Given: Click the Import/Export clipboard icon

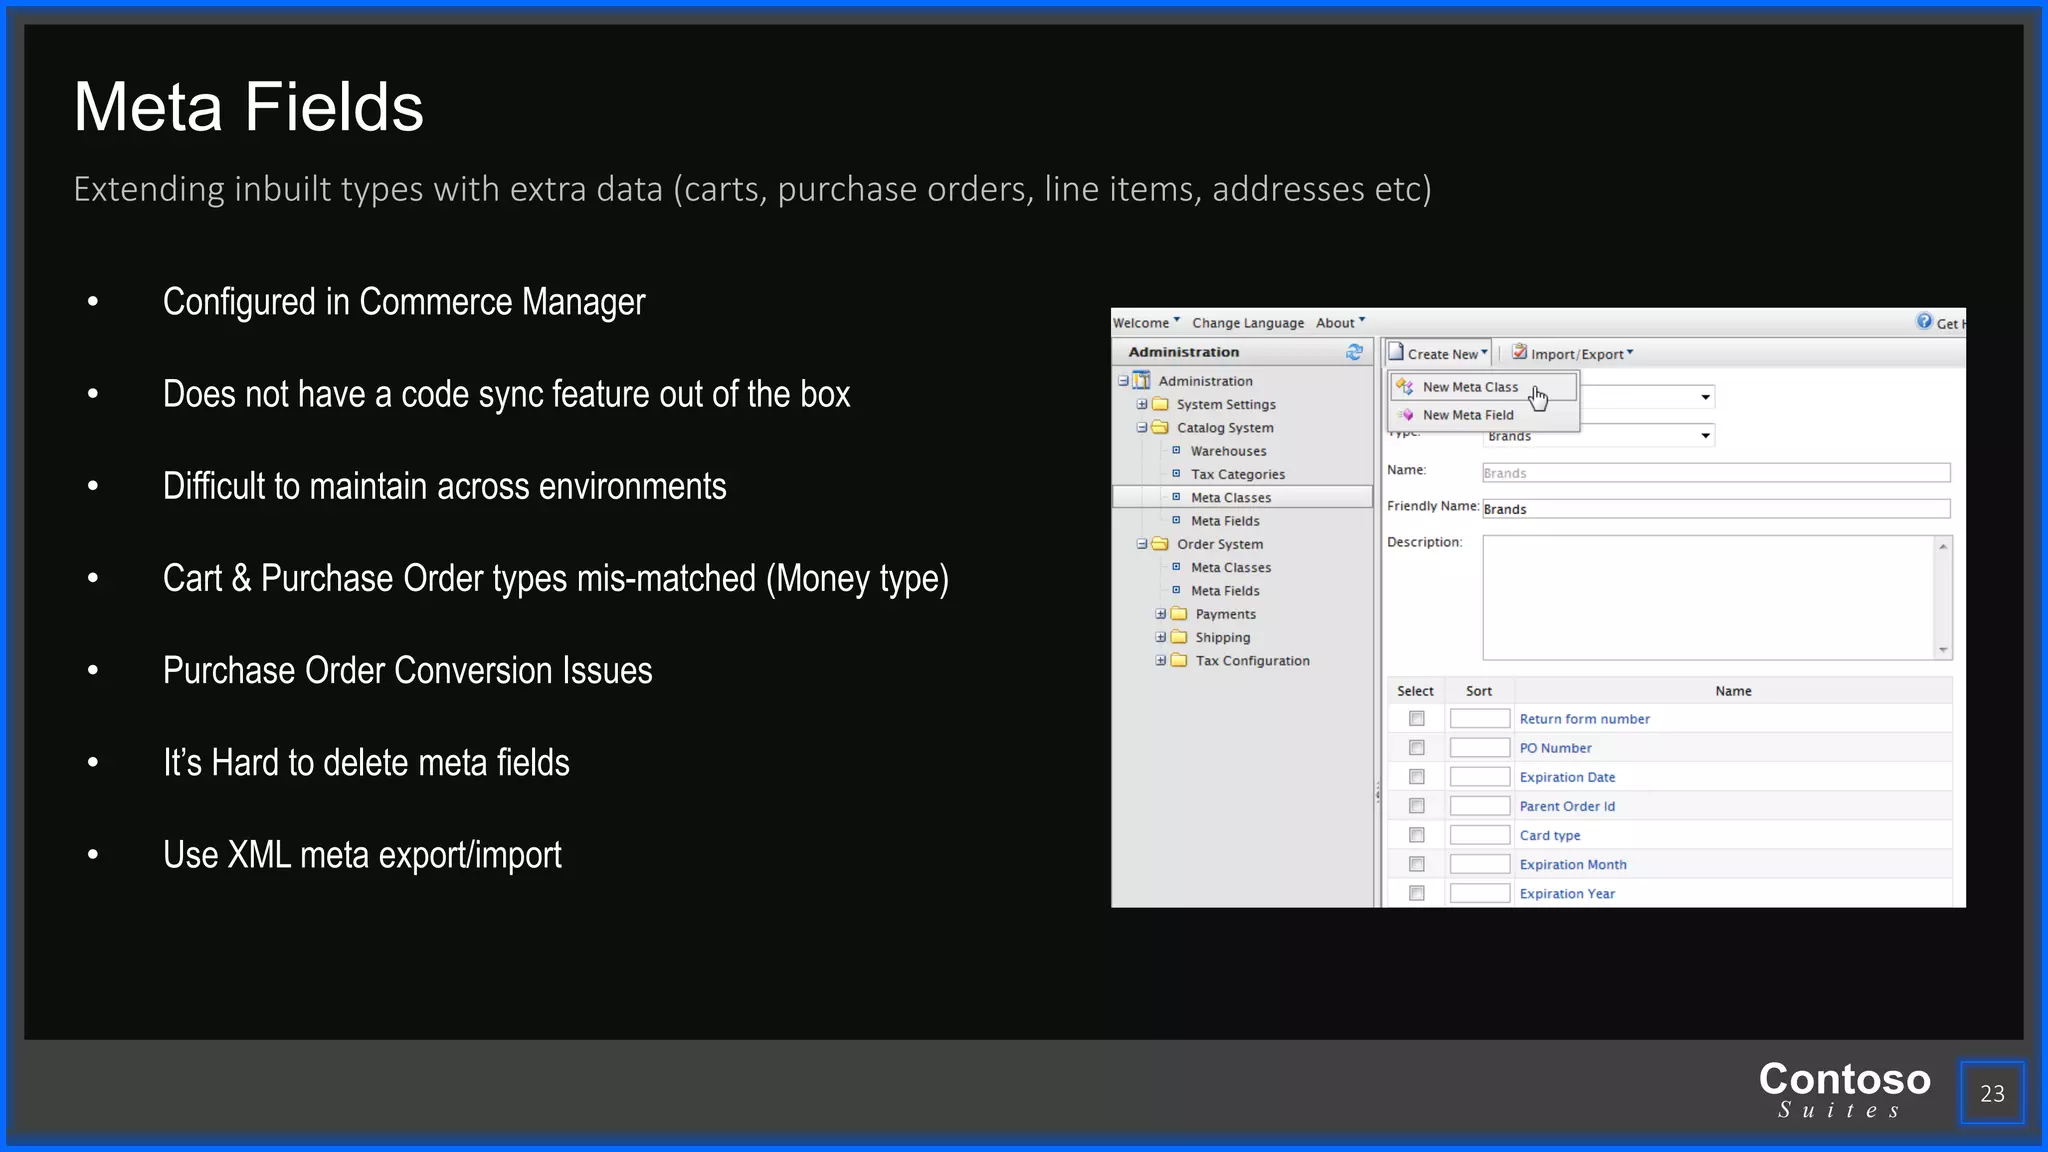Looking at the screenshot, I should pyautogui.click(x=1519, y=352).
